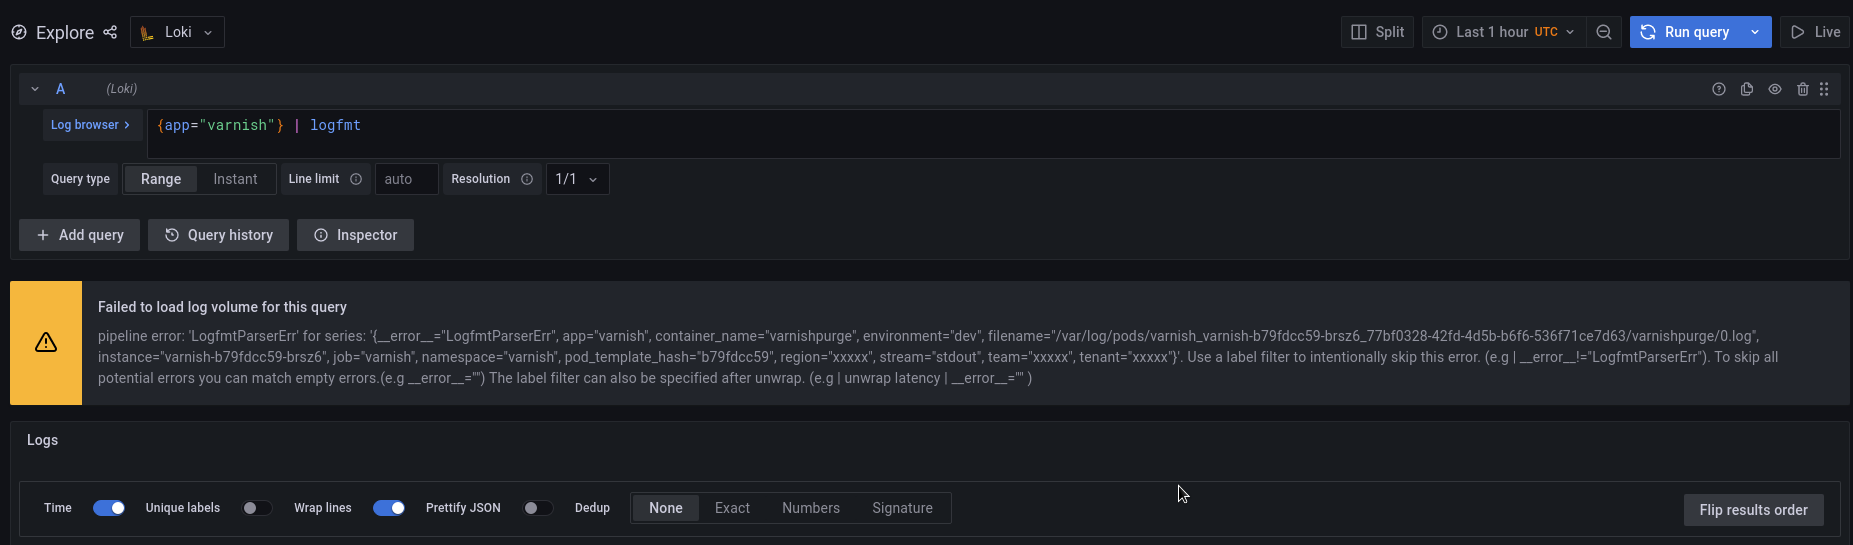Click the (Loki) datasource label in query row
Image resolution: width=1853 pixels, height=545 pixels.
[122, 89]
